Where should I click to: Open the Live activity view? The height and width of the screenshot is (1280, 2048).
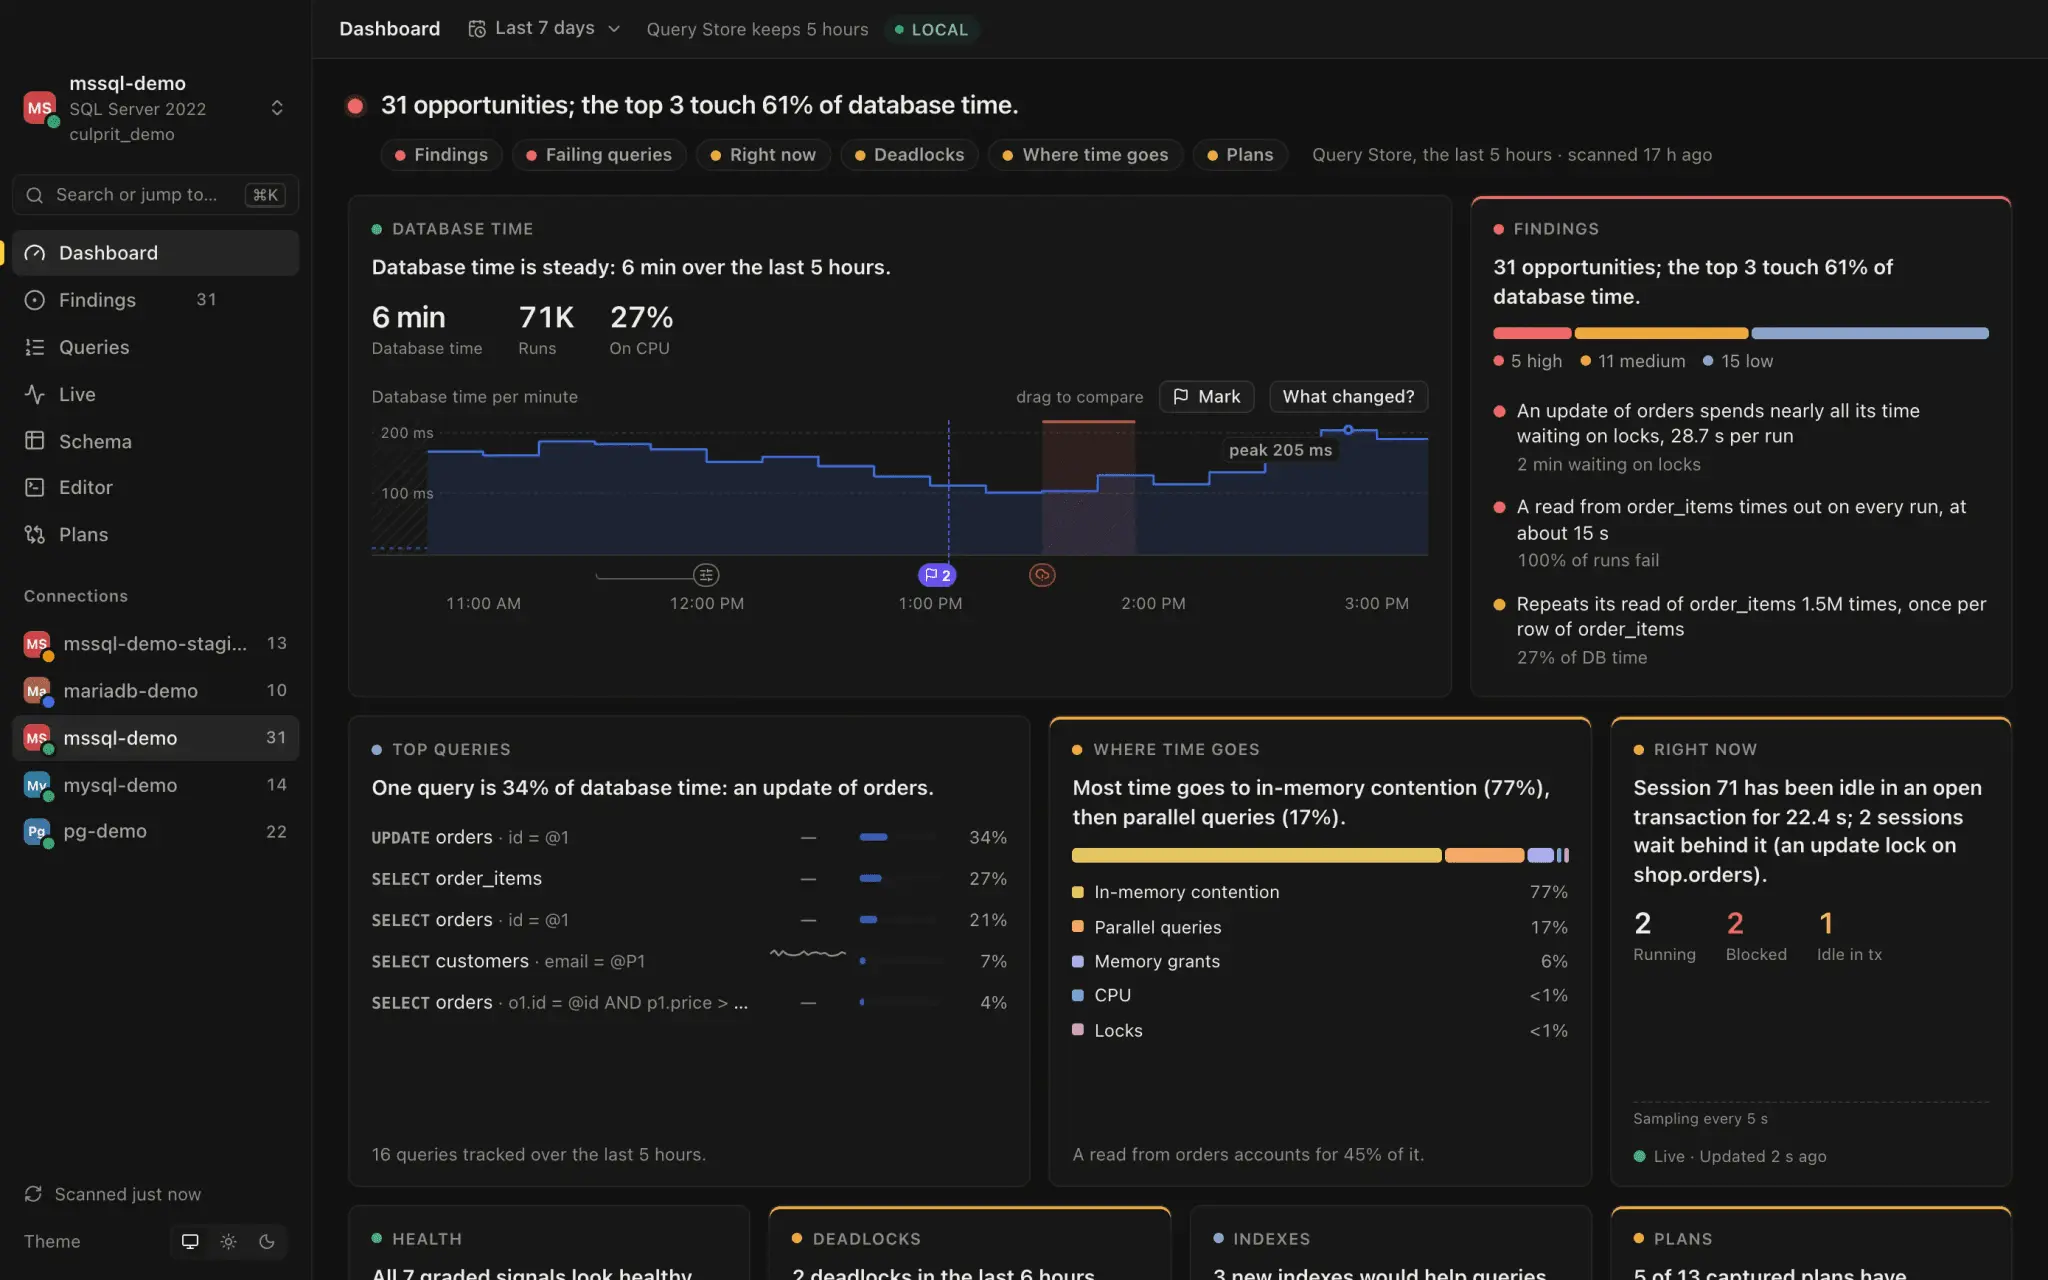pyautogui.click(x=155, y=394)
